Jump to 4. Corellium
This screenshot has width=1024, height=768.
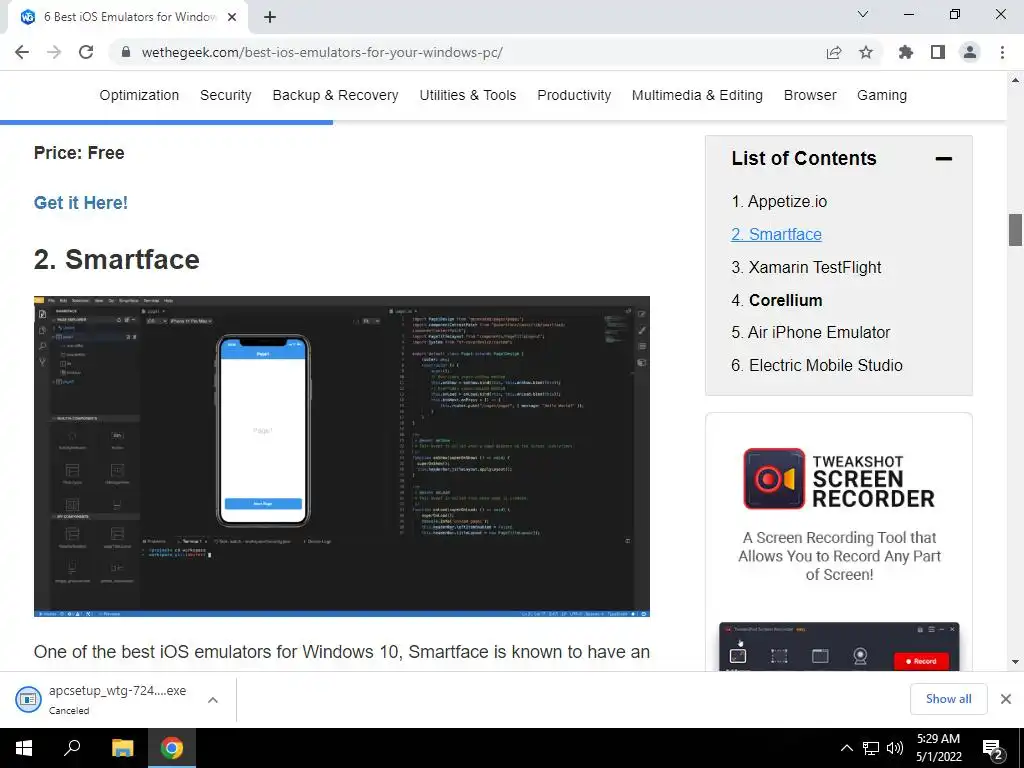tap(777, 300)
